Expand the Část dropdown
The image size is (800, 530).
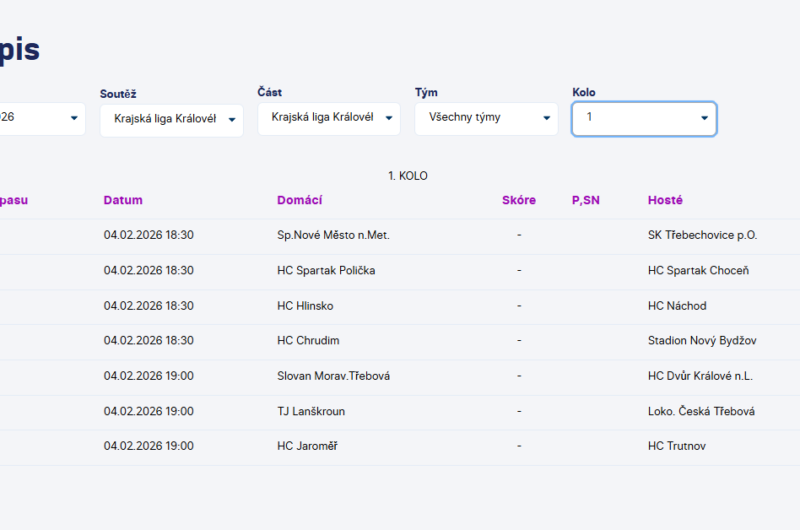pos(328,118)
